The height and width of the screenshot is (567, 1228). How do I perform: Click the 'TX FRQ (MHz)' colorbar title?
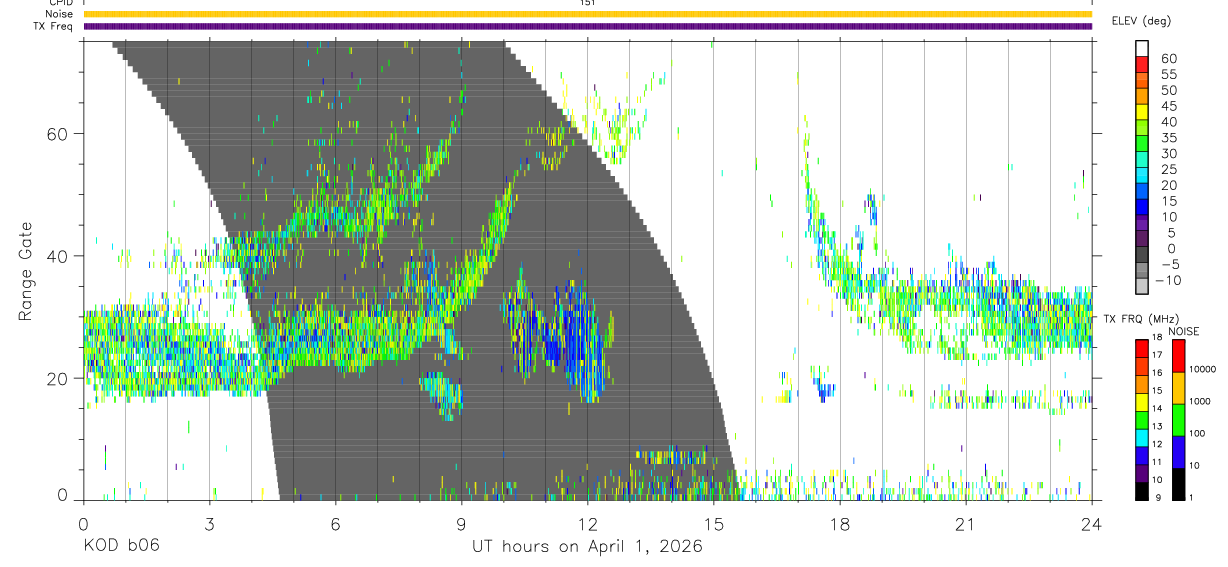point(1141,319)
